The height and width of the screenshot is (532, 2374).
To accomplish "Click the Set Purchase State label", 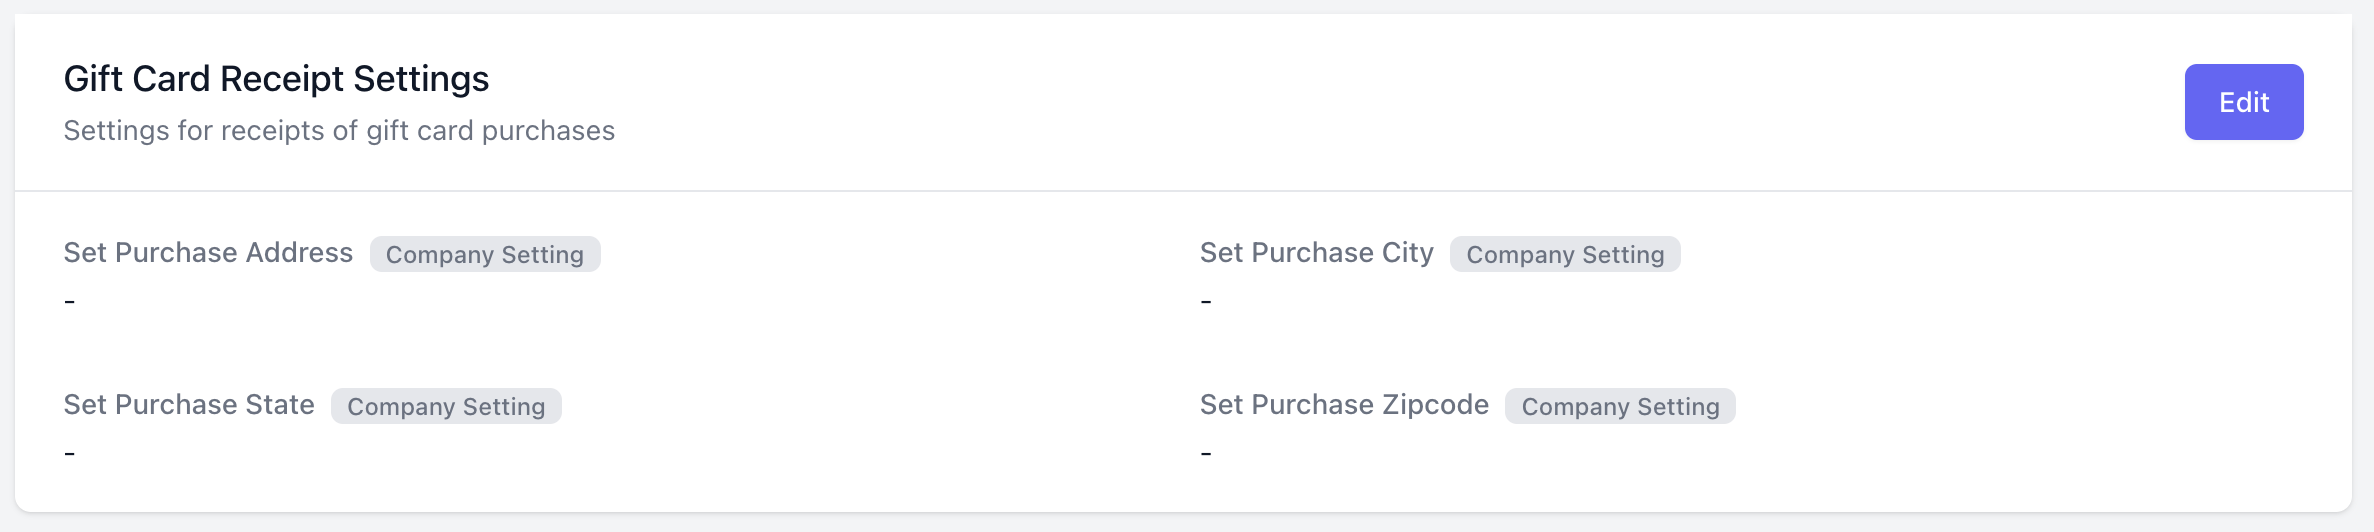I will (189, 405).
